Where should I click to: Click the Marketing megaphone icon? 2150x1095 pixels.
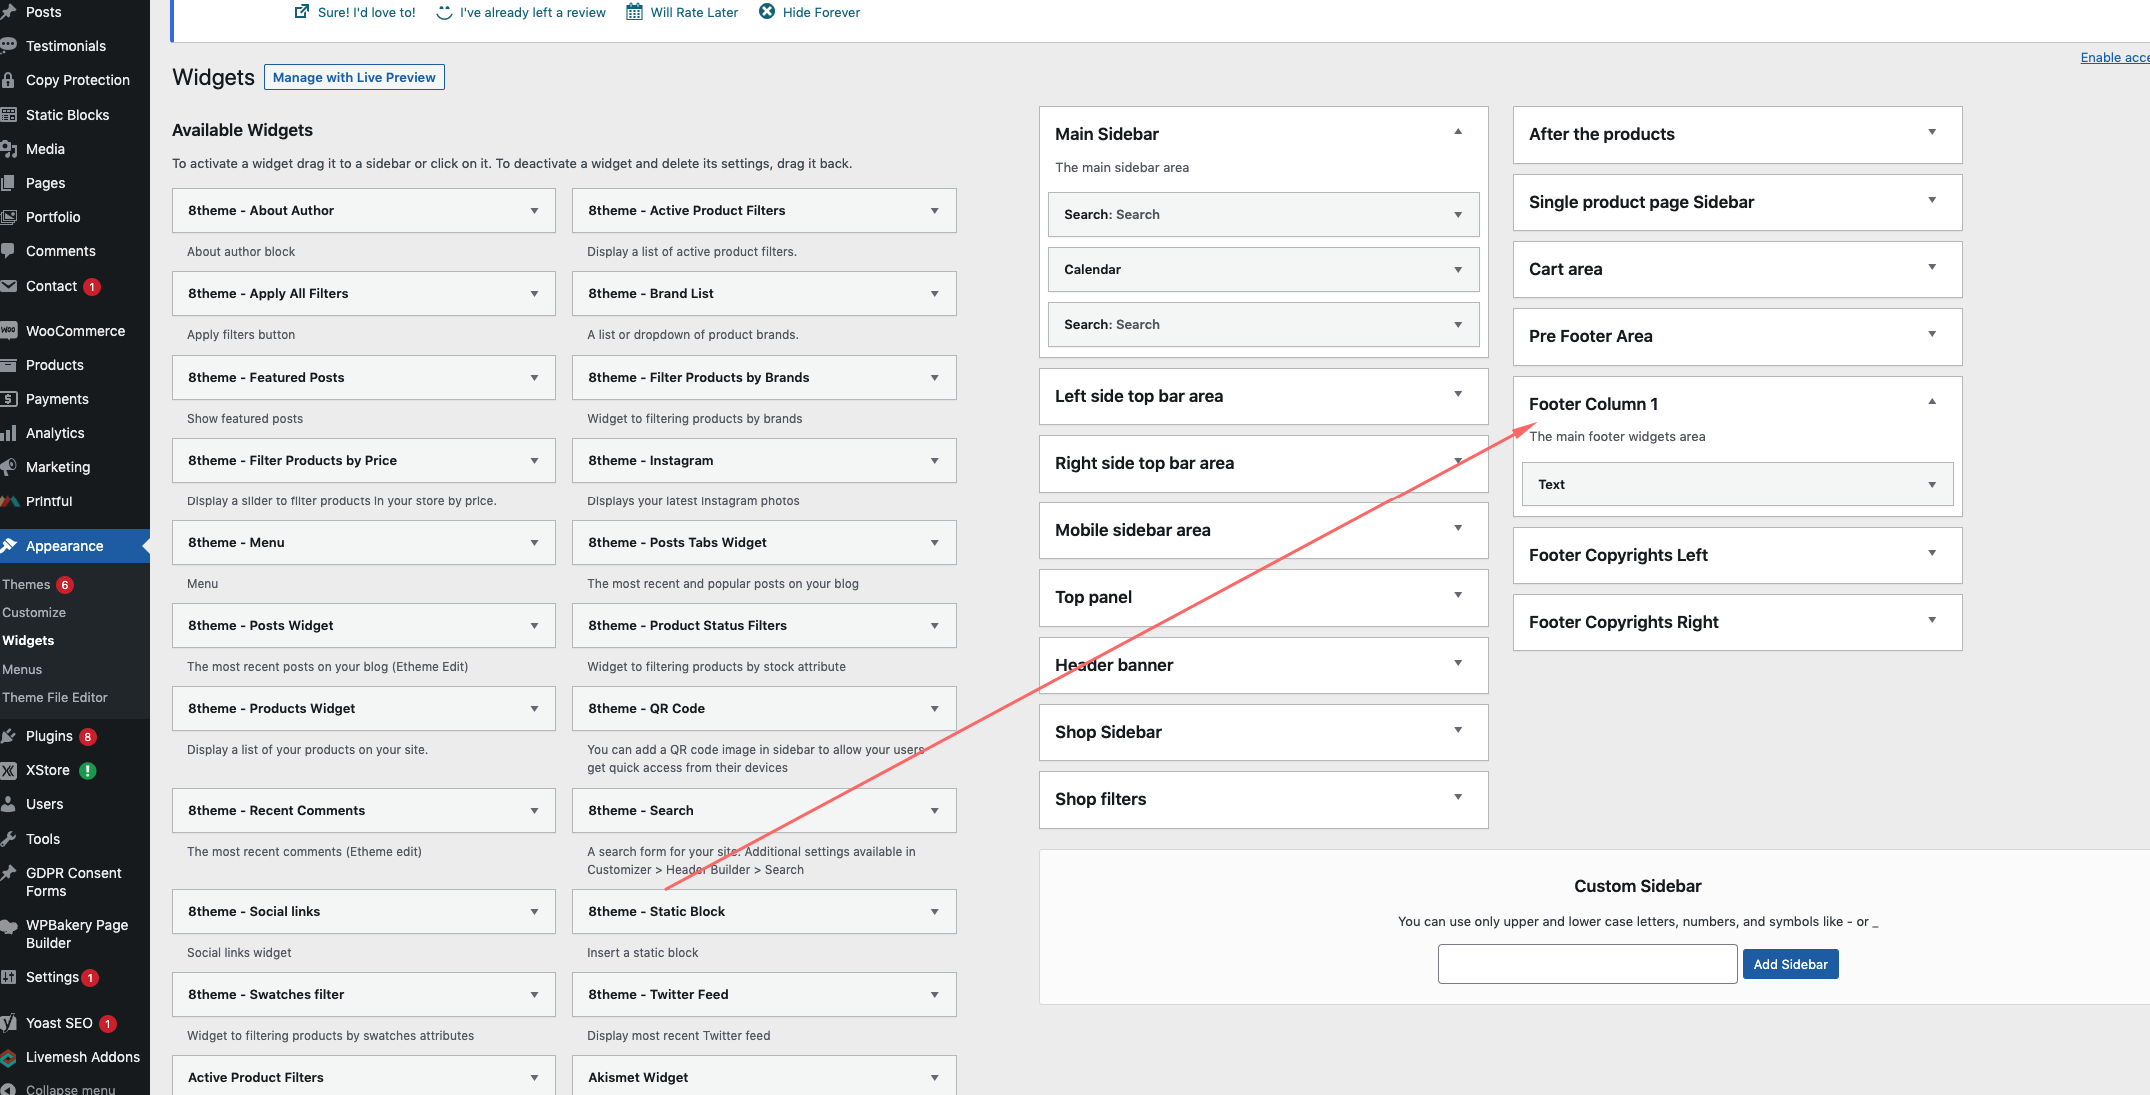point(8,467)
